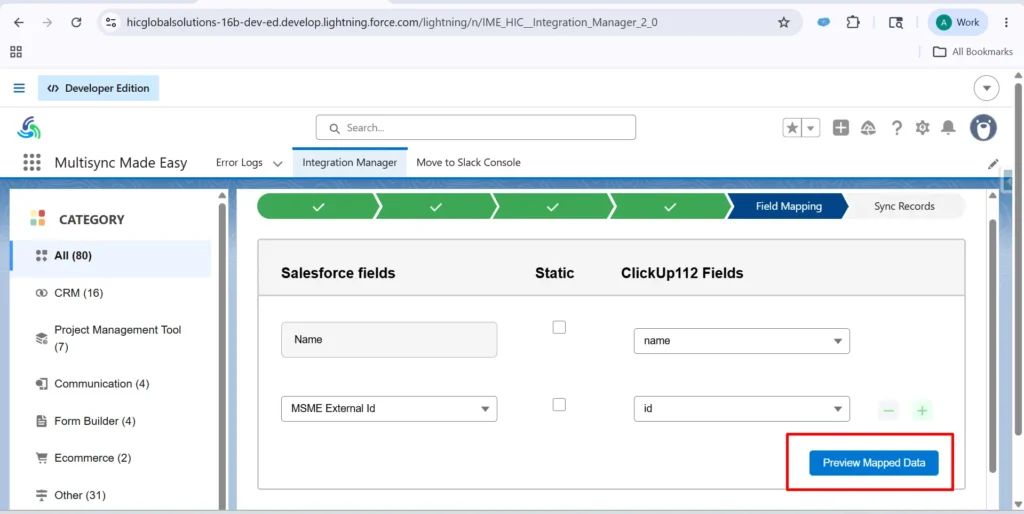Screen dimensions: 1024x514
Task: Click the Developer Edition badge
Action: pyautogui.click(x=99, y=88)
